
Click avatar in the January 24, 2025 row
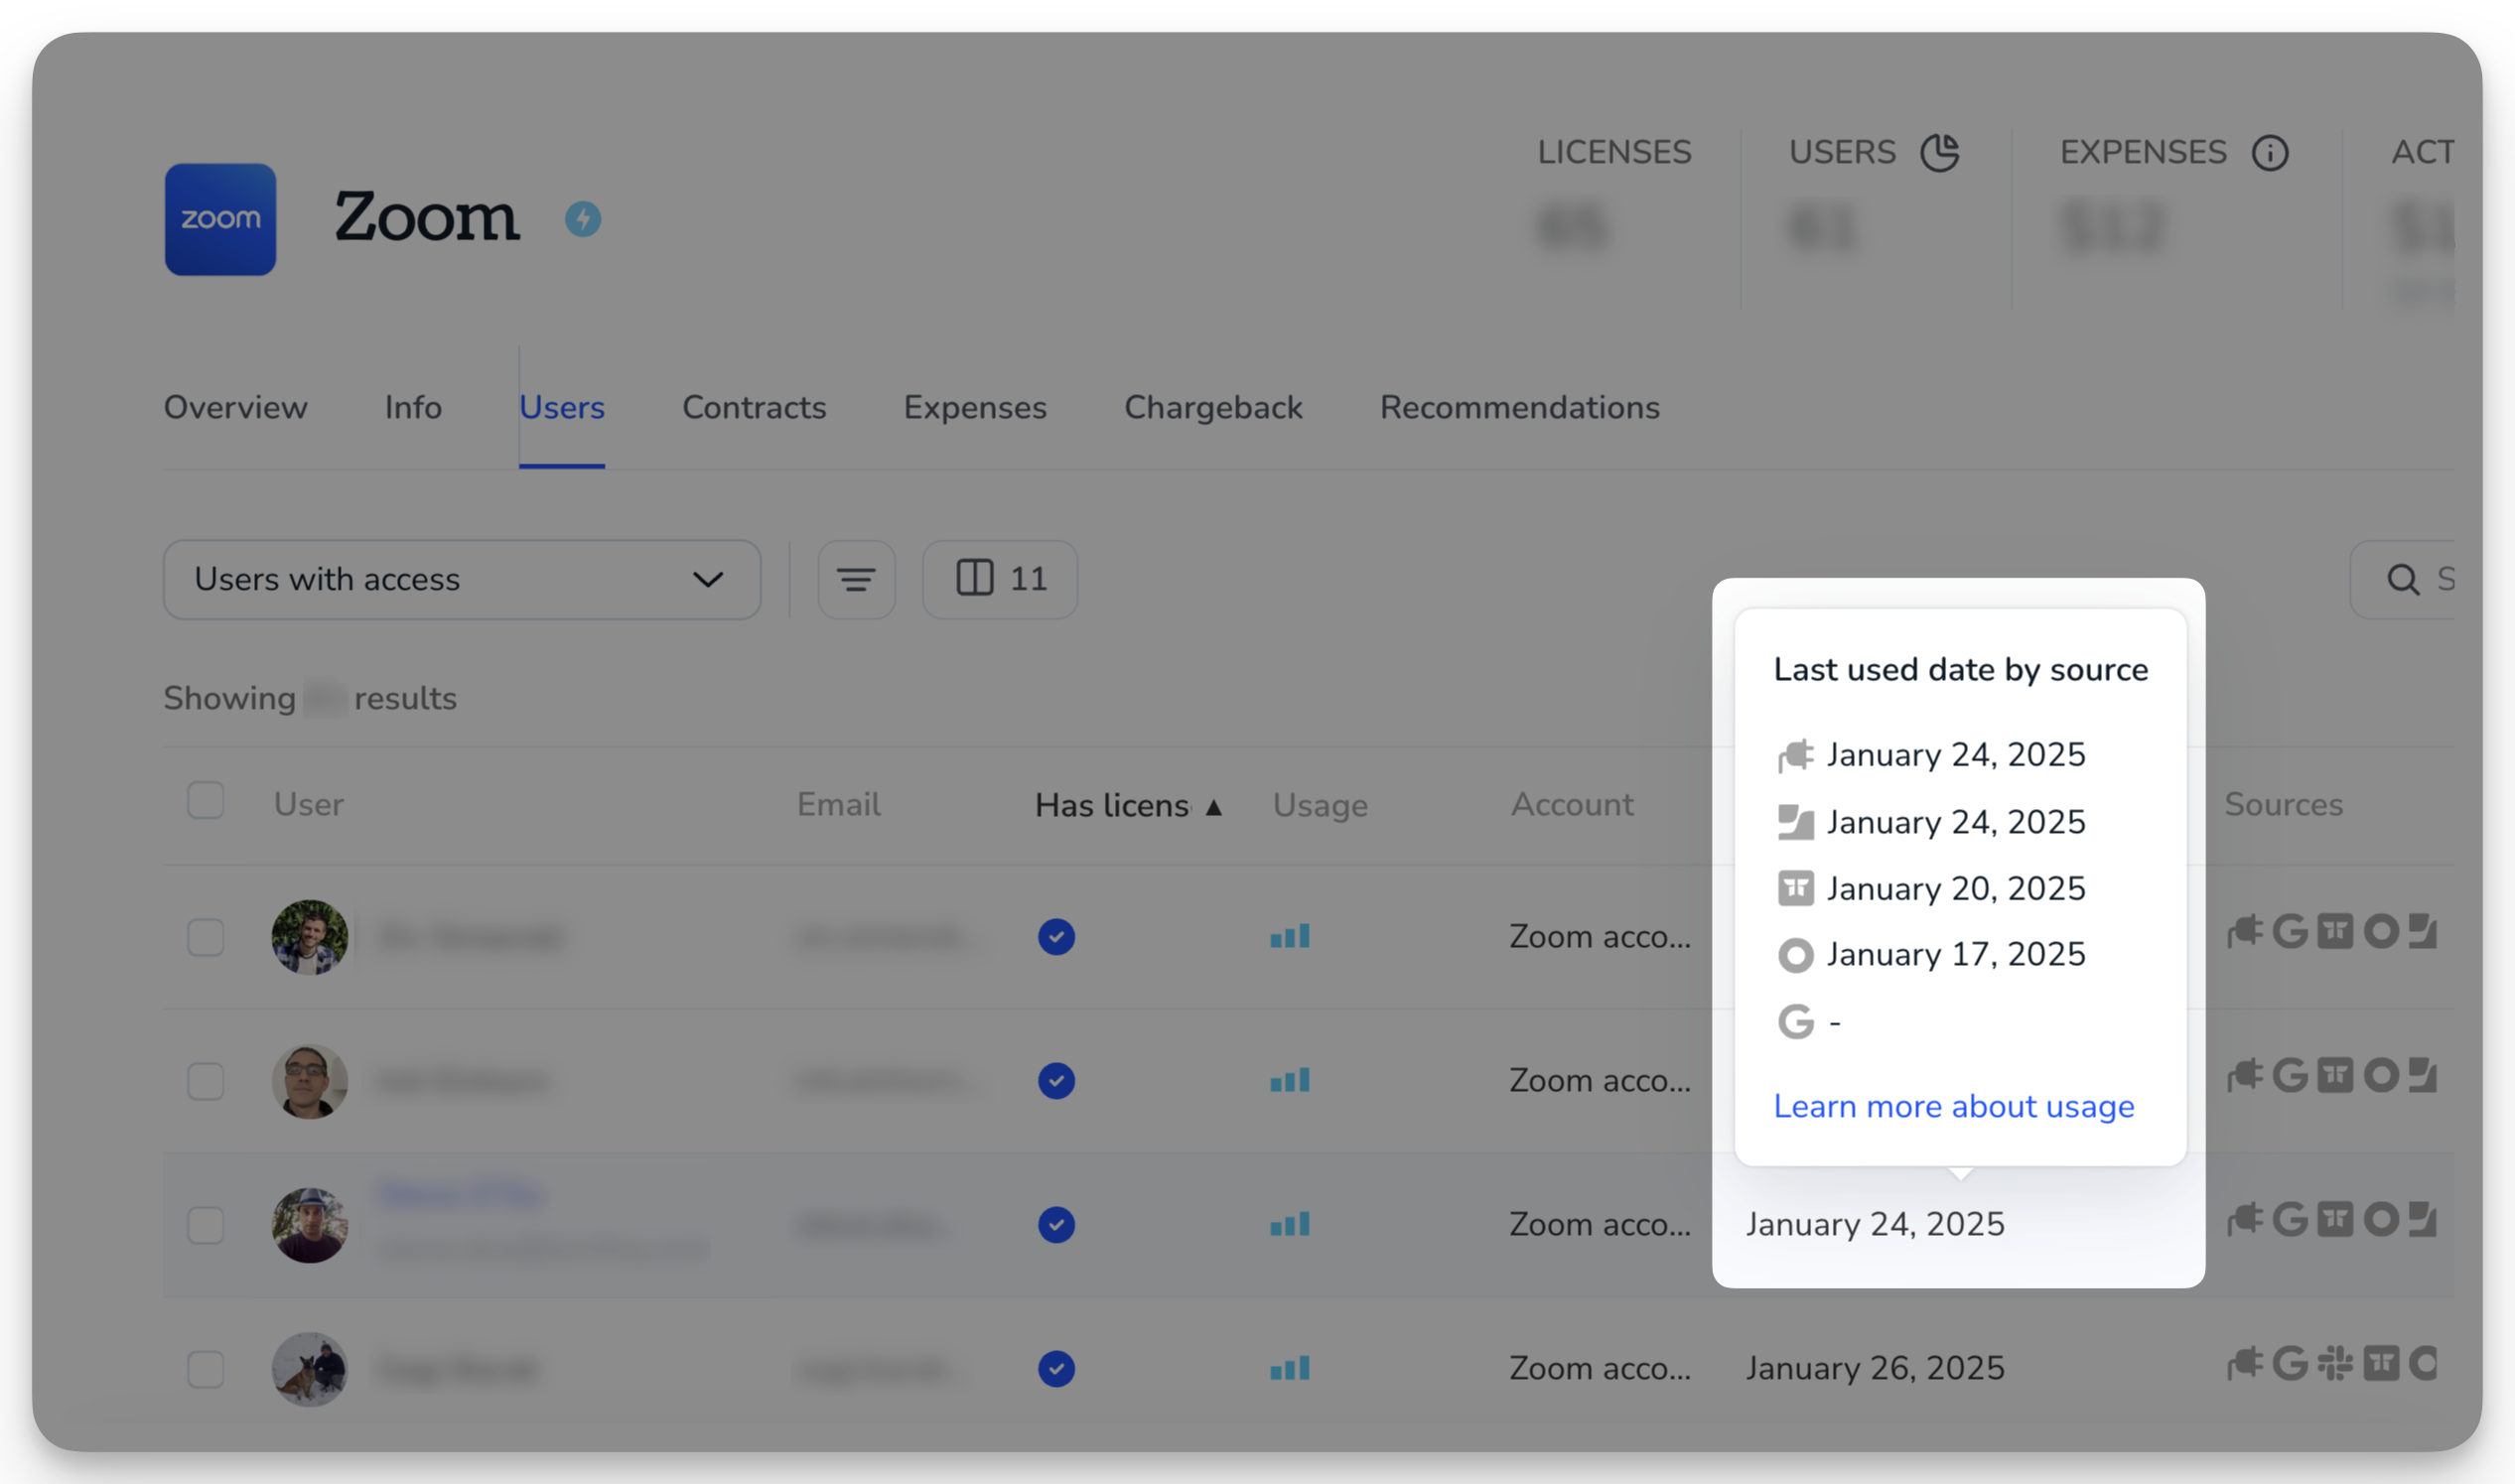(x=310, y=1225)
